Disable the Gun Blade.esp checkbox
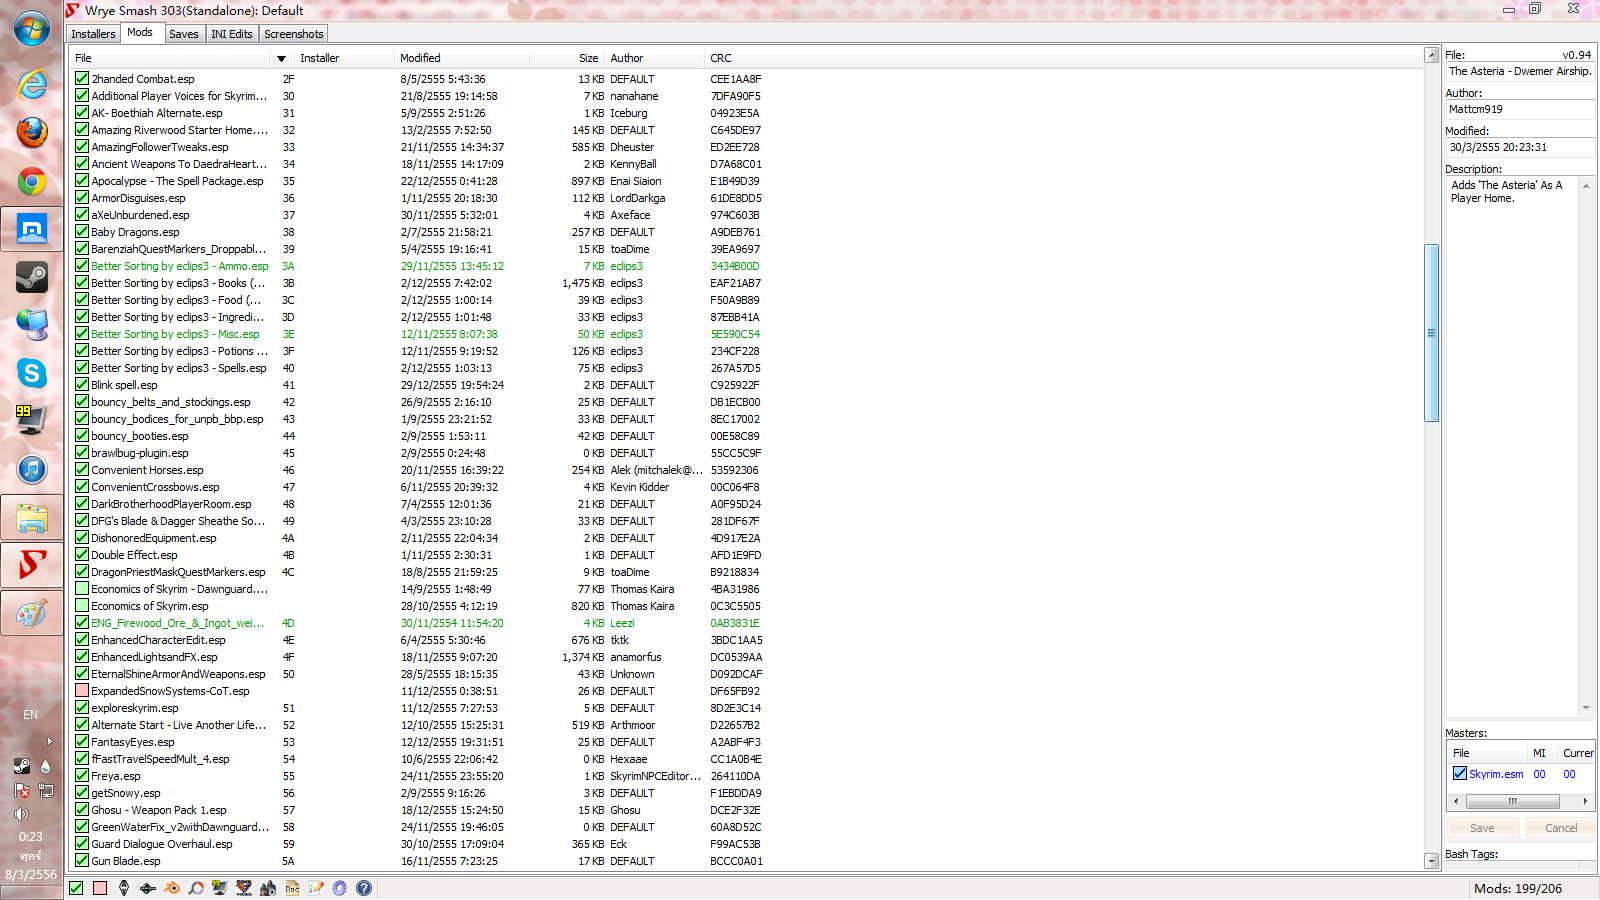This screenshot has width=1600, height=900. (82, 860)
